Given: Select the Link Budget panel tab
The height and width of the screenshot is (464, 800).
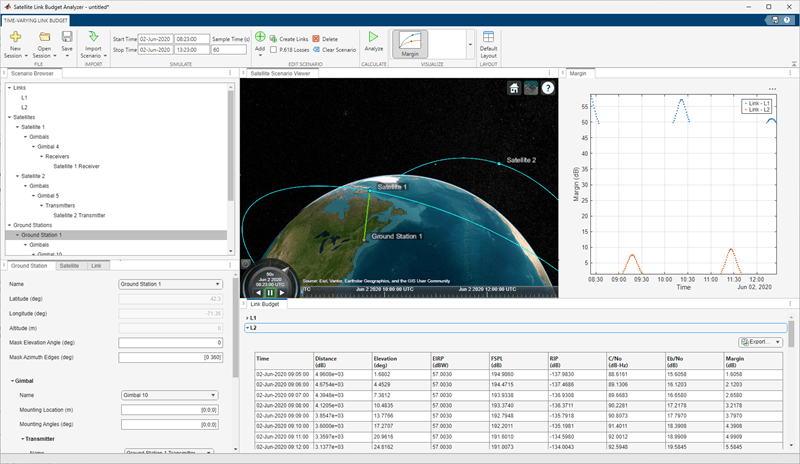Looking at the screenshot, I should point(265,304).
